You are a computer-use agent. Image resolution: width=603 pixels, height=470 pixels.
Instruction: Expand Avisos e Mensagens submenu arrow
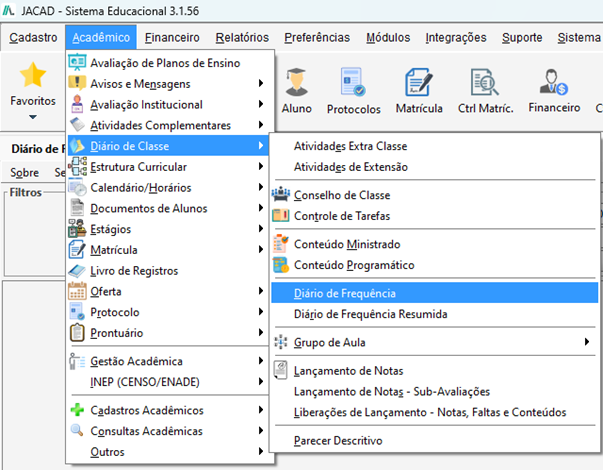261,83
